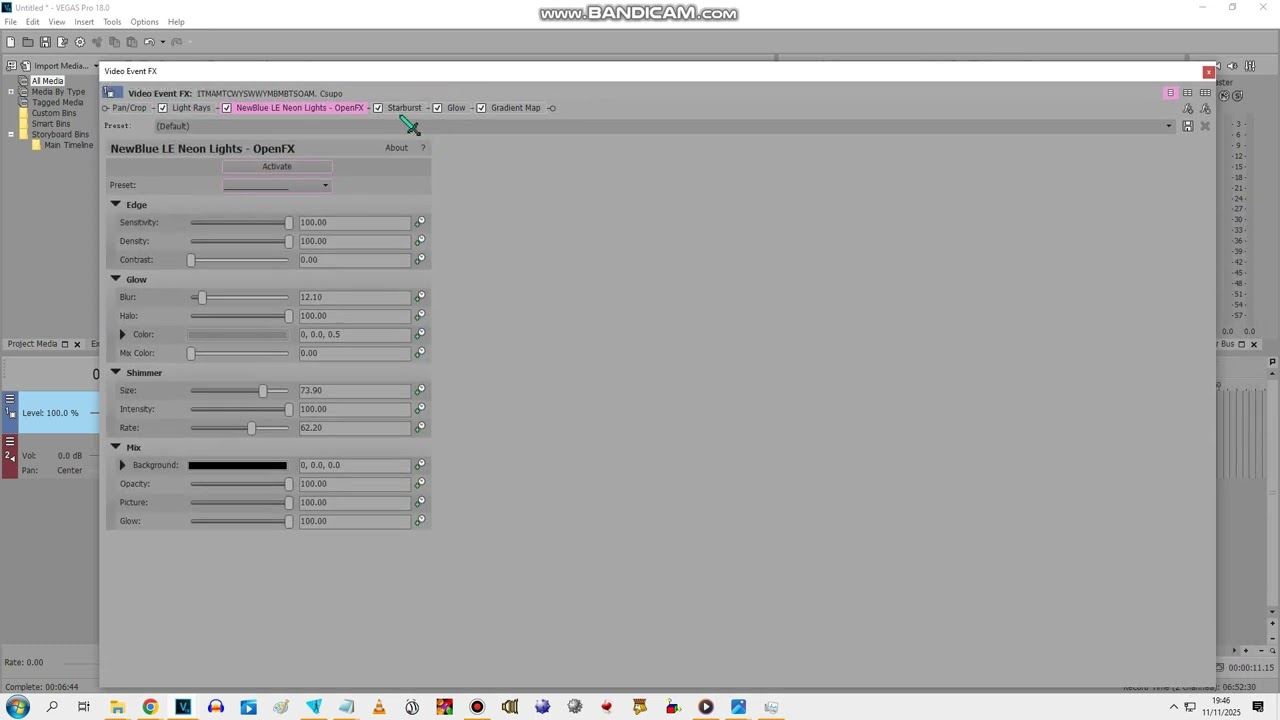1280x720 pixels.
Task: Disable NewBlue LE Neon Lights effect checkbox
Action: (x=227, y=108)
